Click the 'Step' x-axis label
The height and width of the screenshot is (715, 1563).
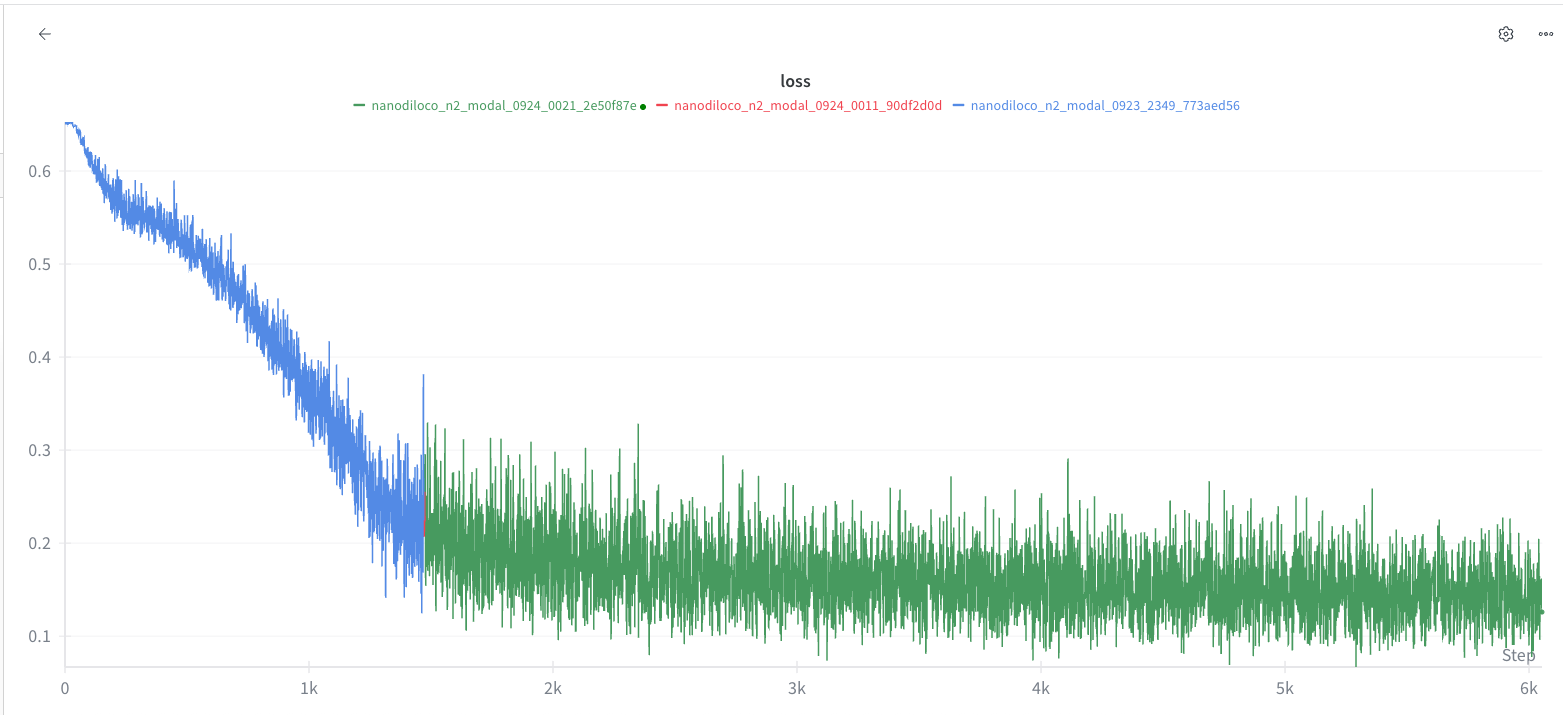(x=1517, y=655)
